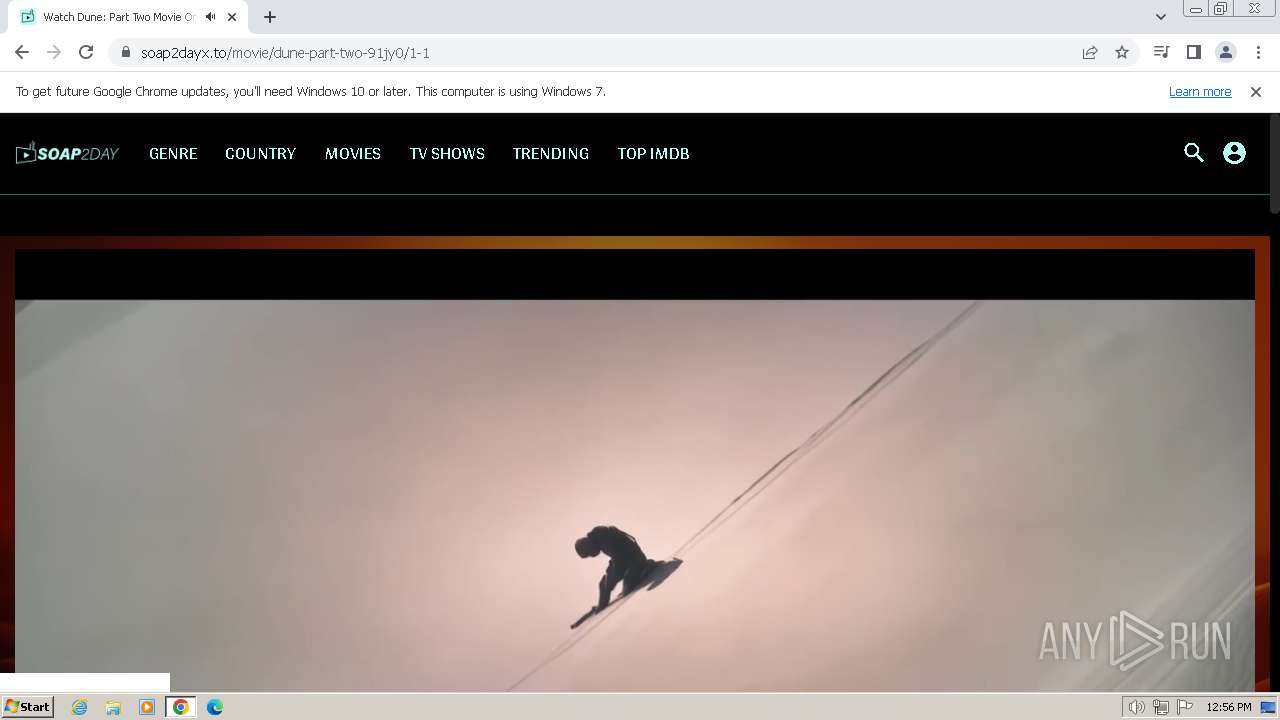
Task: View site information lock icon
Action: [x=125, y=52]
